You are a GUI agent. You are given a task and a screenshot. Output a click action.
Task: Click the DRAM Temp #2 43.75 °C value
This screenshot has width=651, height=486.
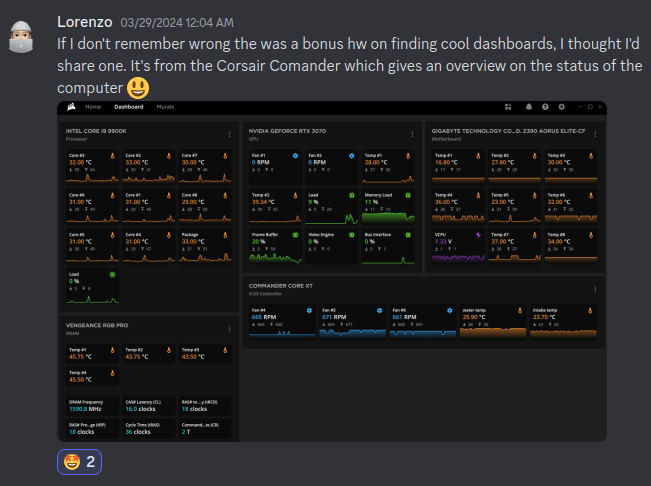click(137, 357)
